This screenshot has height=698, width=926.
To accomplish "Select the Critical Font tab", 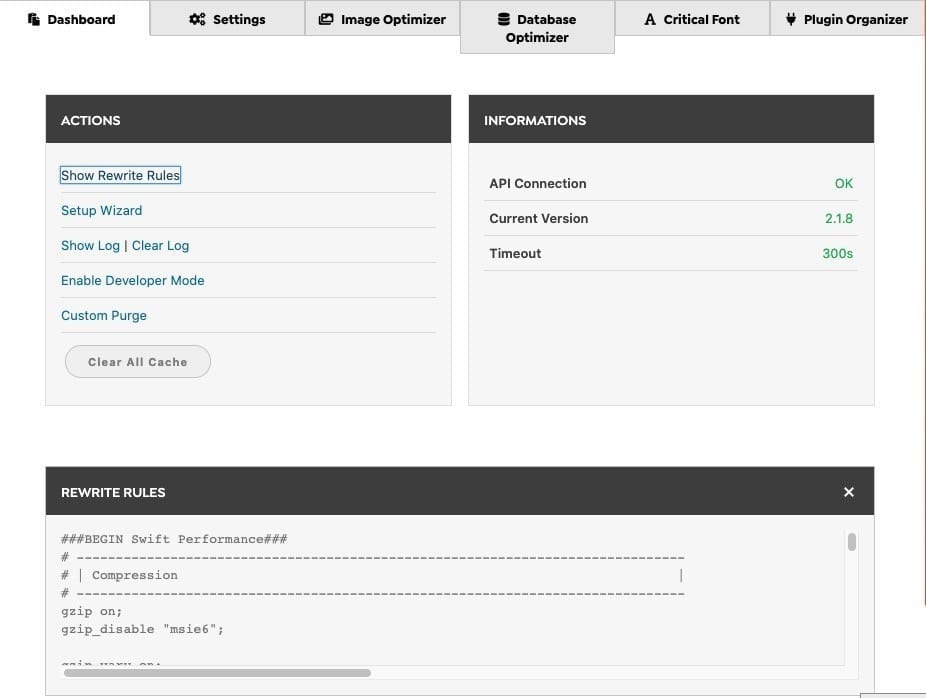I will point(692,19).
